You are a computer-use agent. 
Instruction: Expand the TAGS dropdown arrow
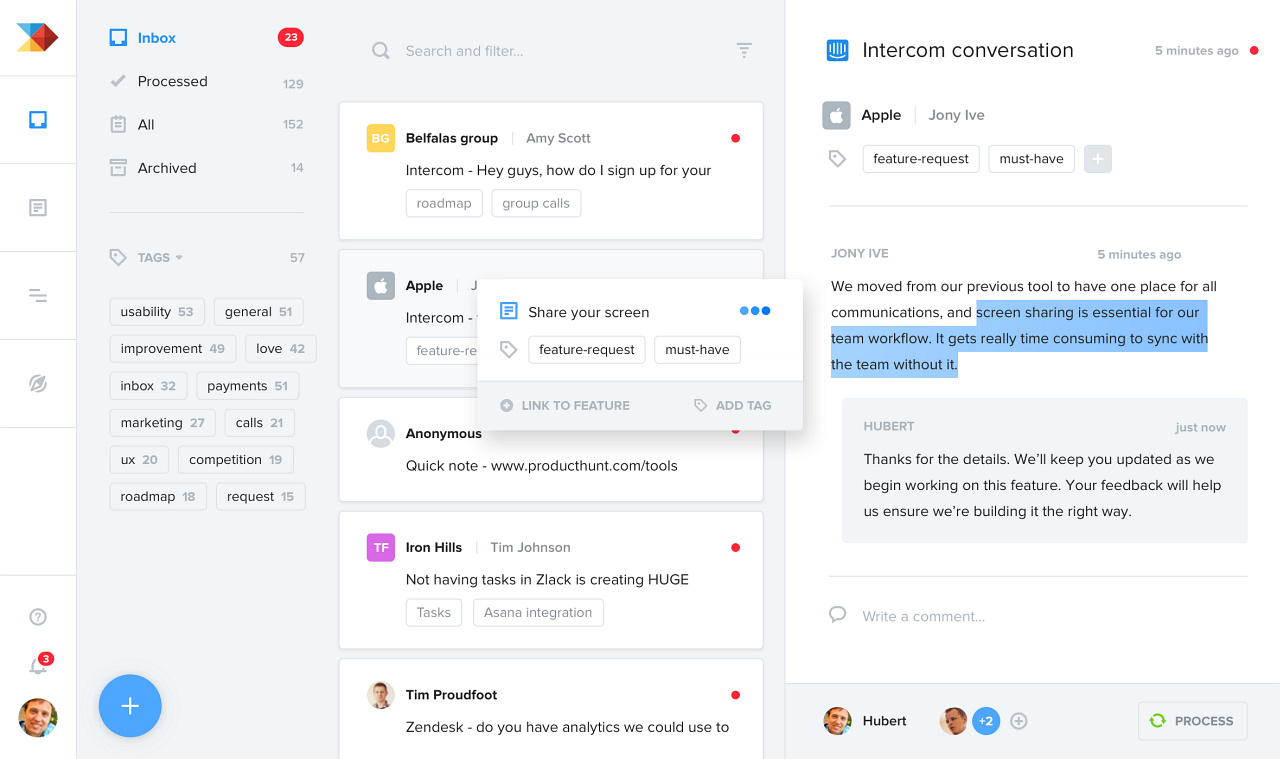[x=179, y=258]
